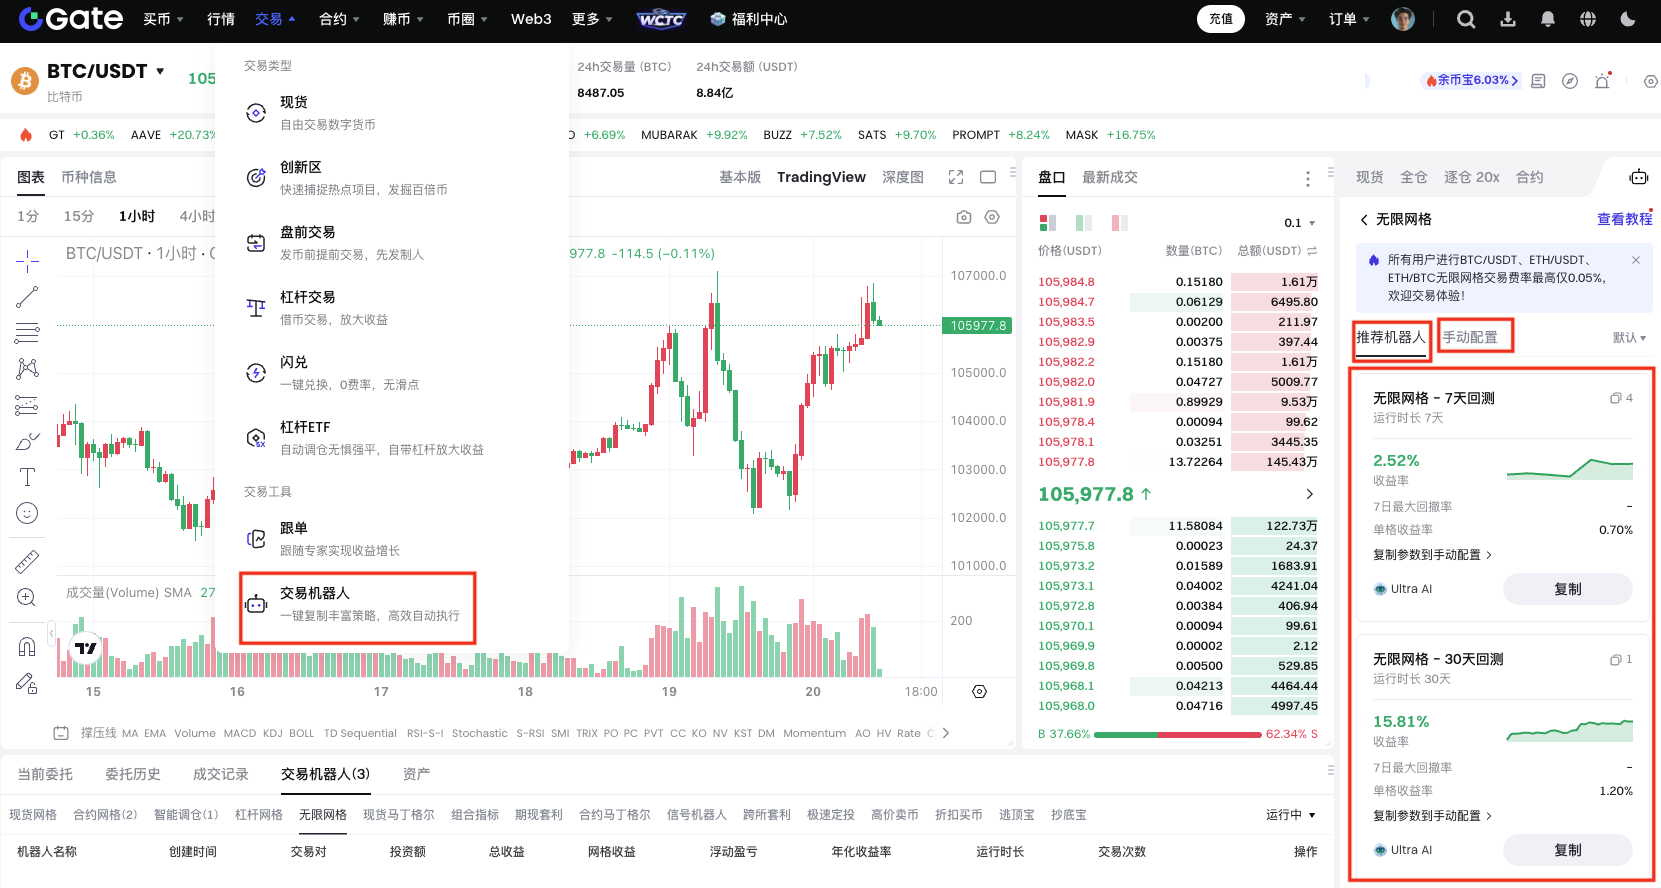The height and width of the screenshot is (888, 1661).
Task: Click the 充值 deposit button
Action: point(1220,19)
